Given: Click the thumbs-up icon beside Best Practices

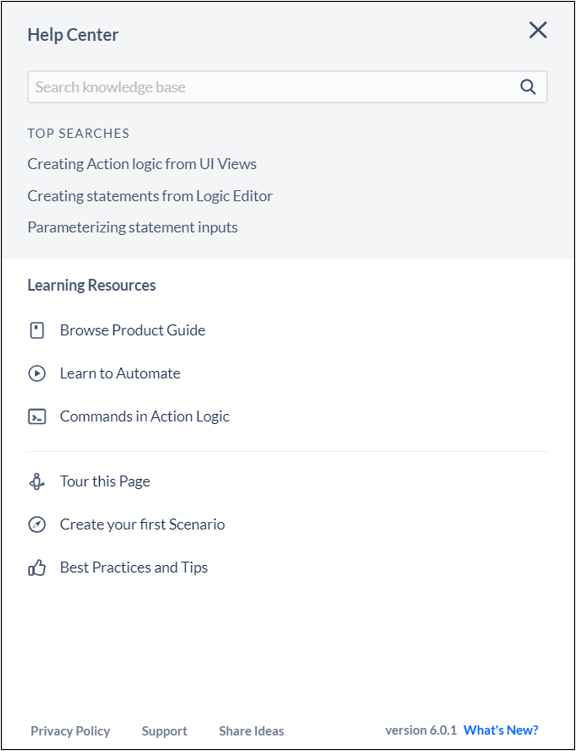Looking at the screenshot, I should pos(37,568).
